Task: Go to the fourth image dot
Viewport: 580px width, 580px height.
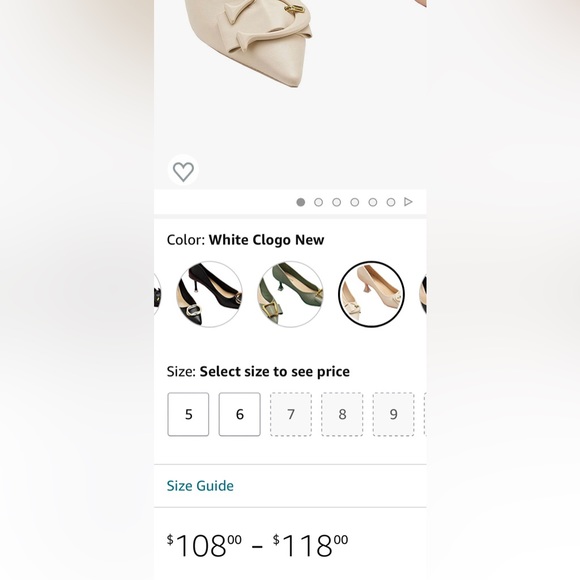Action: tap(355, 202)
